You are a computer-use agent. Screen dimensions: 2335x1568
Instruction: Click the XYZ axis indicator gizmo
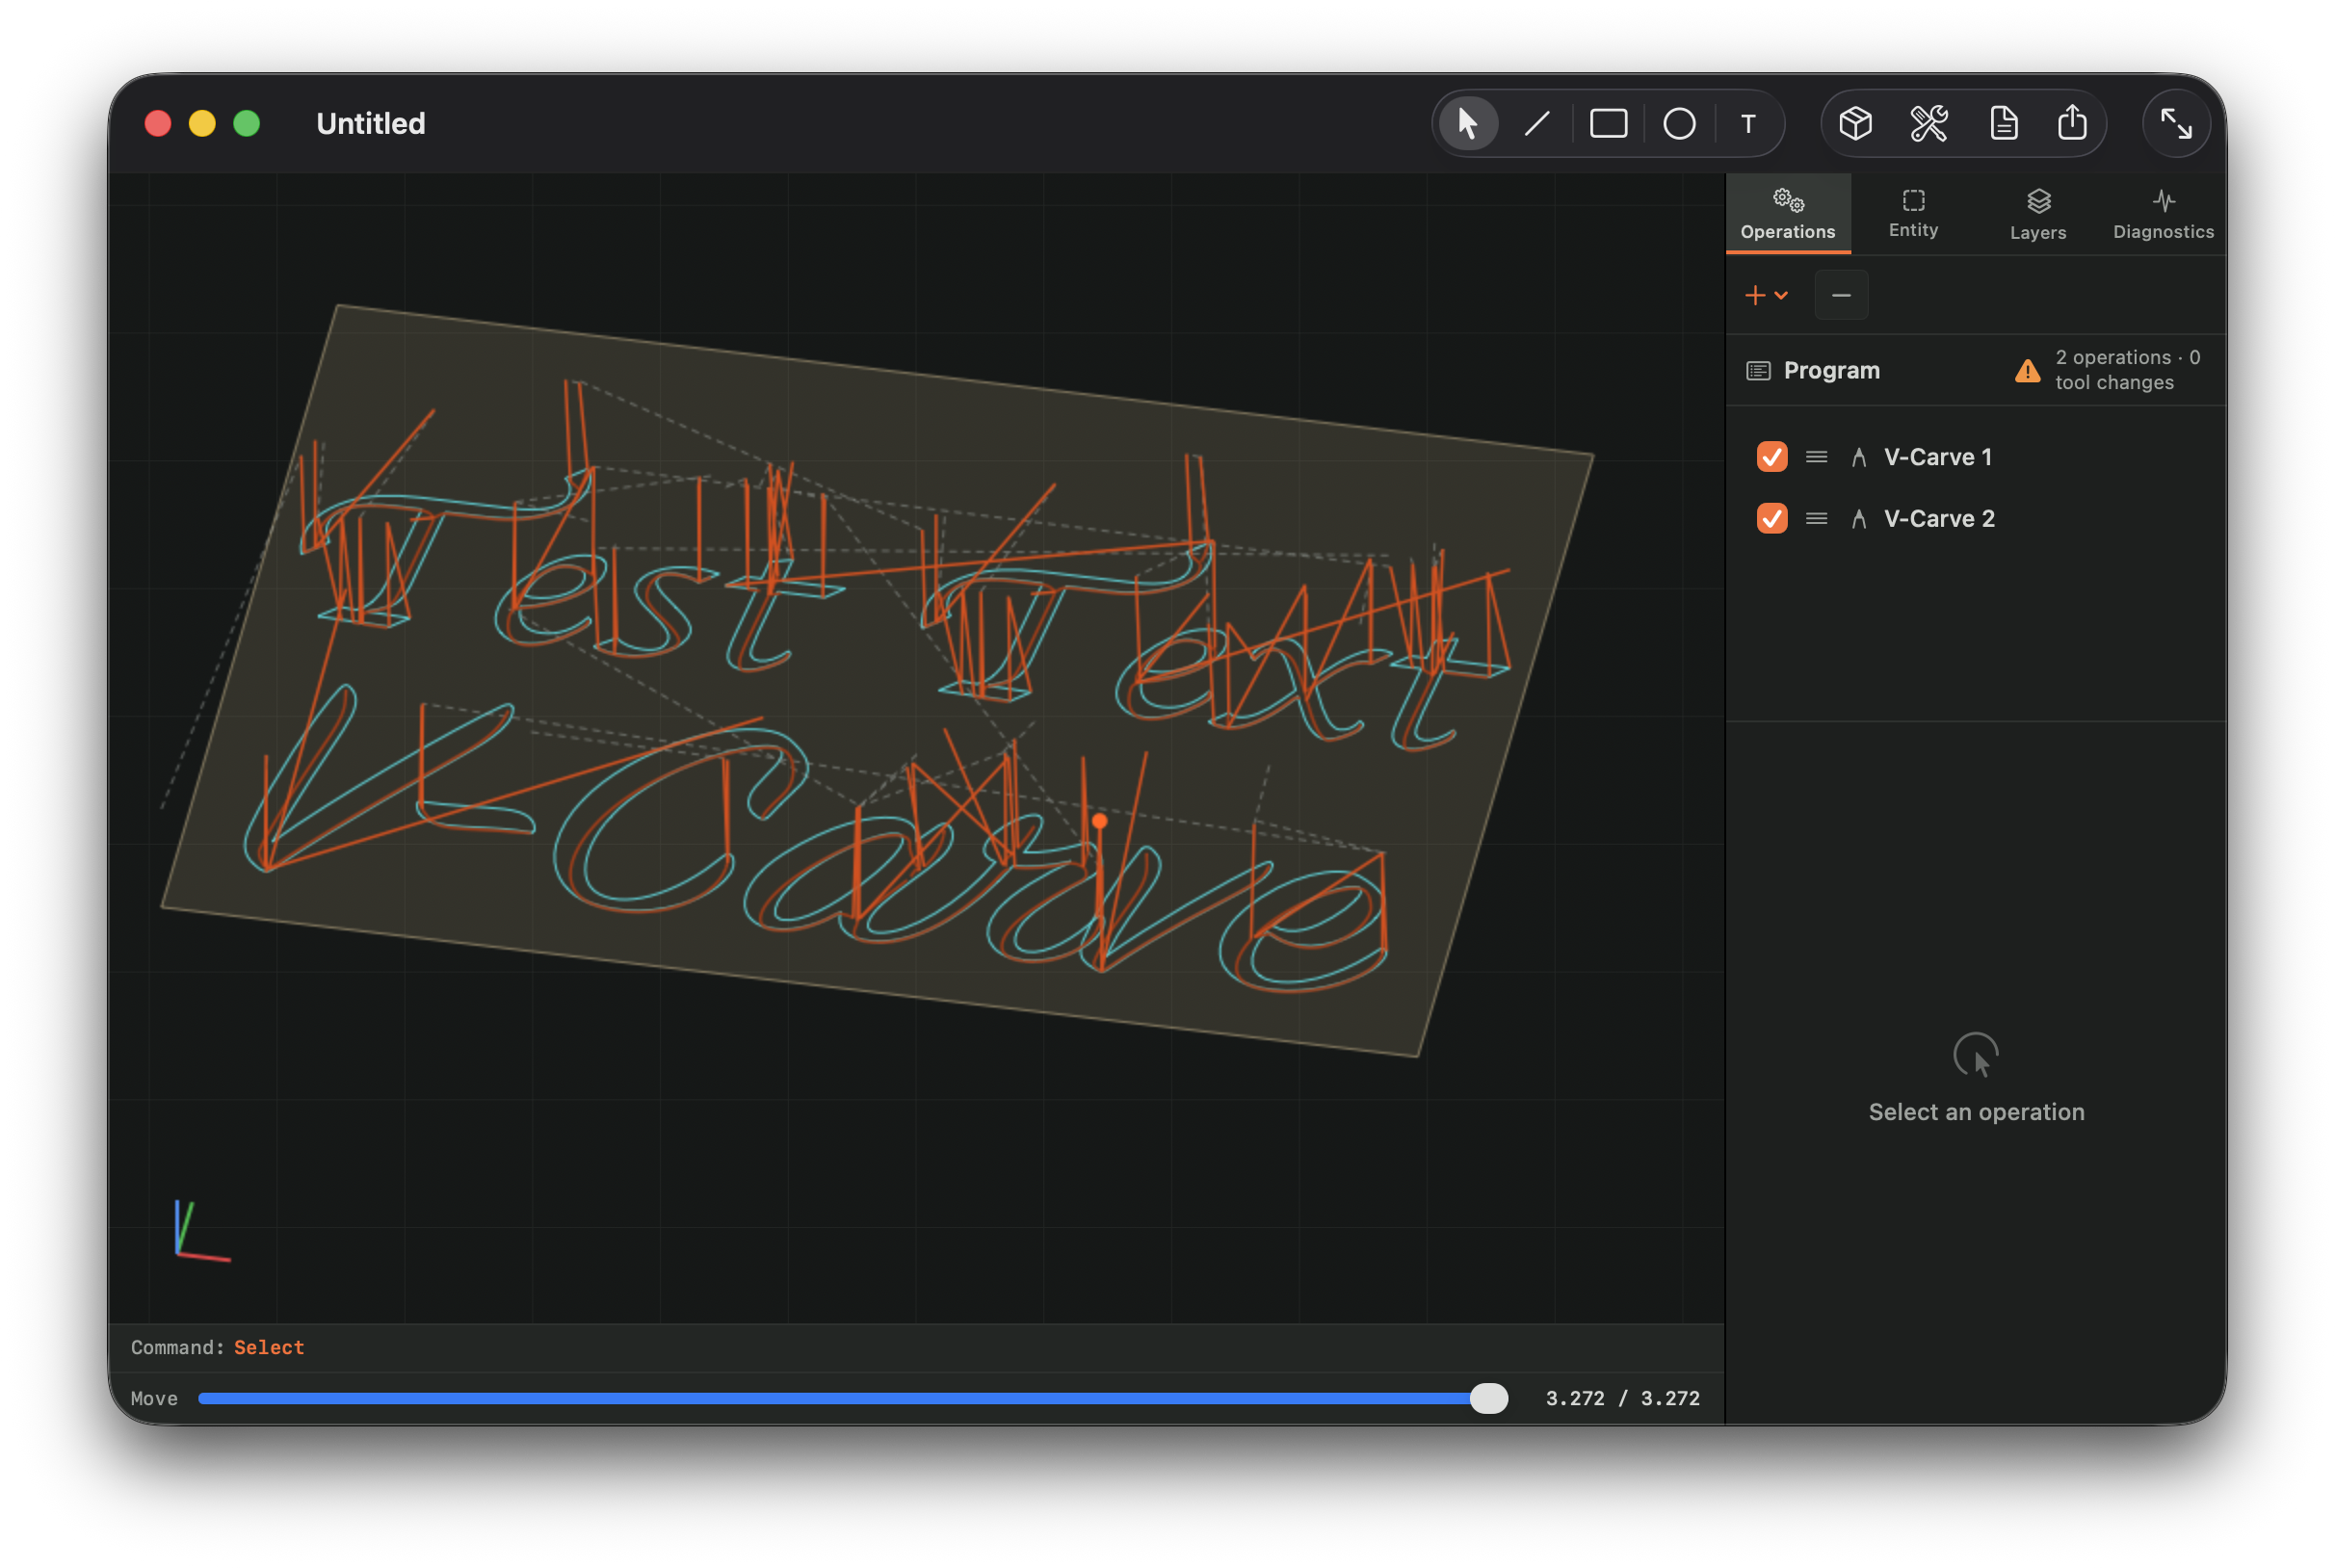click(x=202, y=1231)
